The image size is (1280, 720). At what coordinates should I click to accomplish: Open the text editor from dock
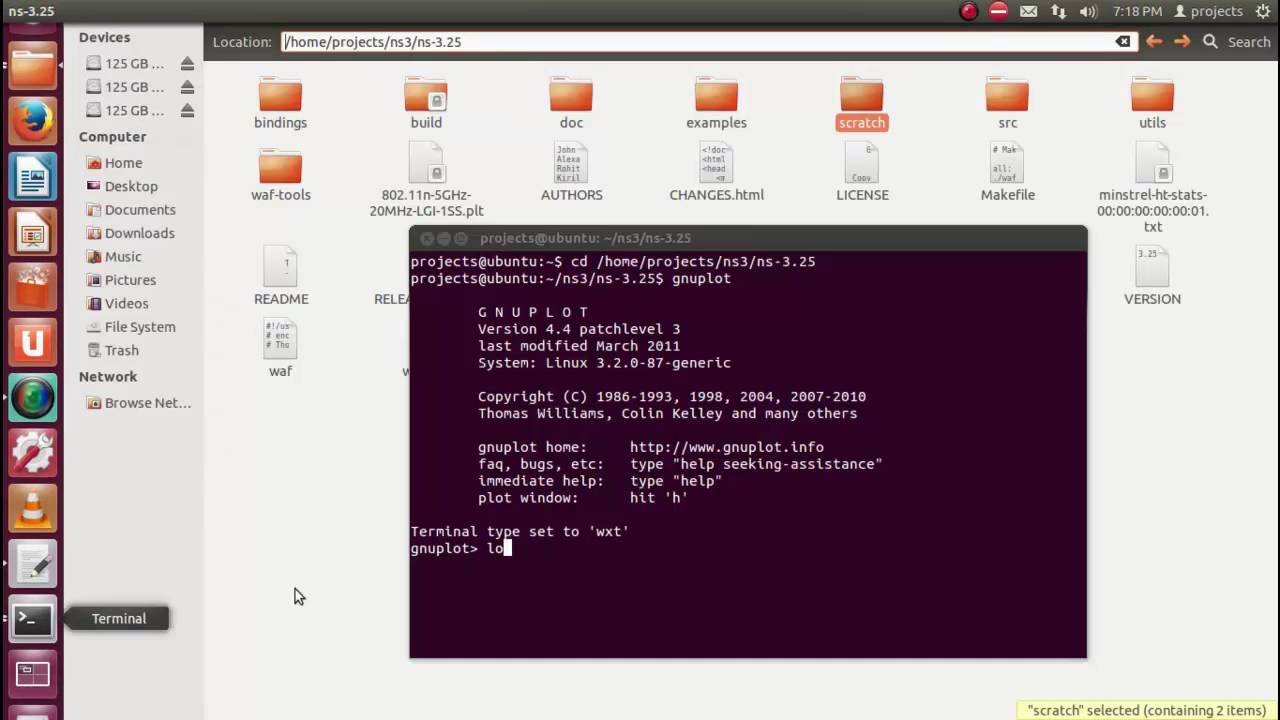[32, 564]
